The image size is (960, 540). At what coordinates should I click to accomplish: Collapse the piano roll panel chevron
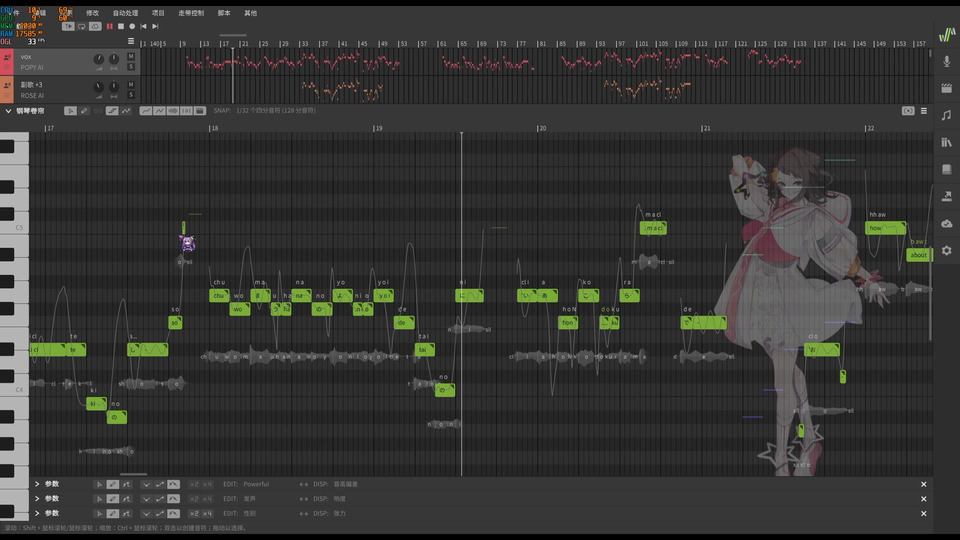coord(8,111)
